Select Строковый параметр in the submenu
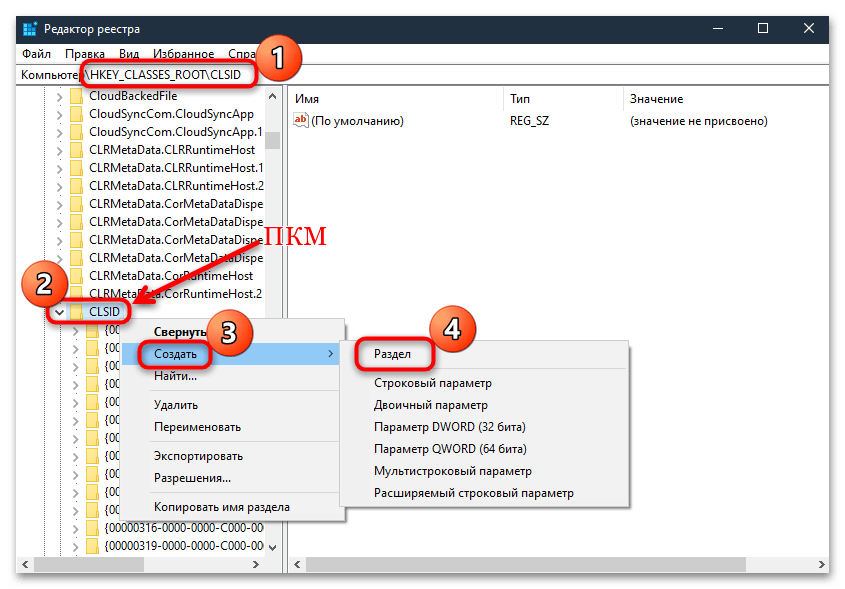845x589 pixels. 433,383
